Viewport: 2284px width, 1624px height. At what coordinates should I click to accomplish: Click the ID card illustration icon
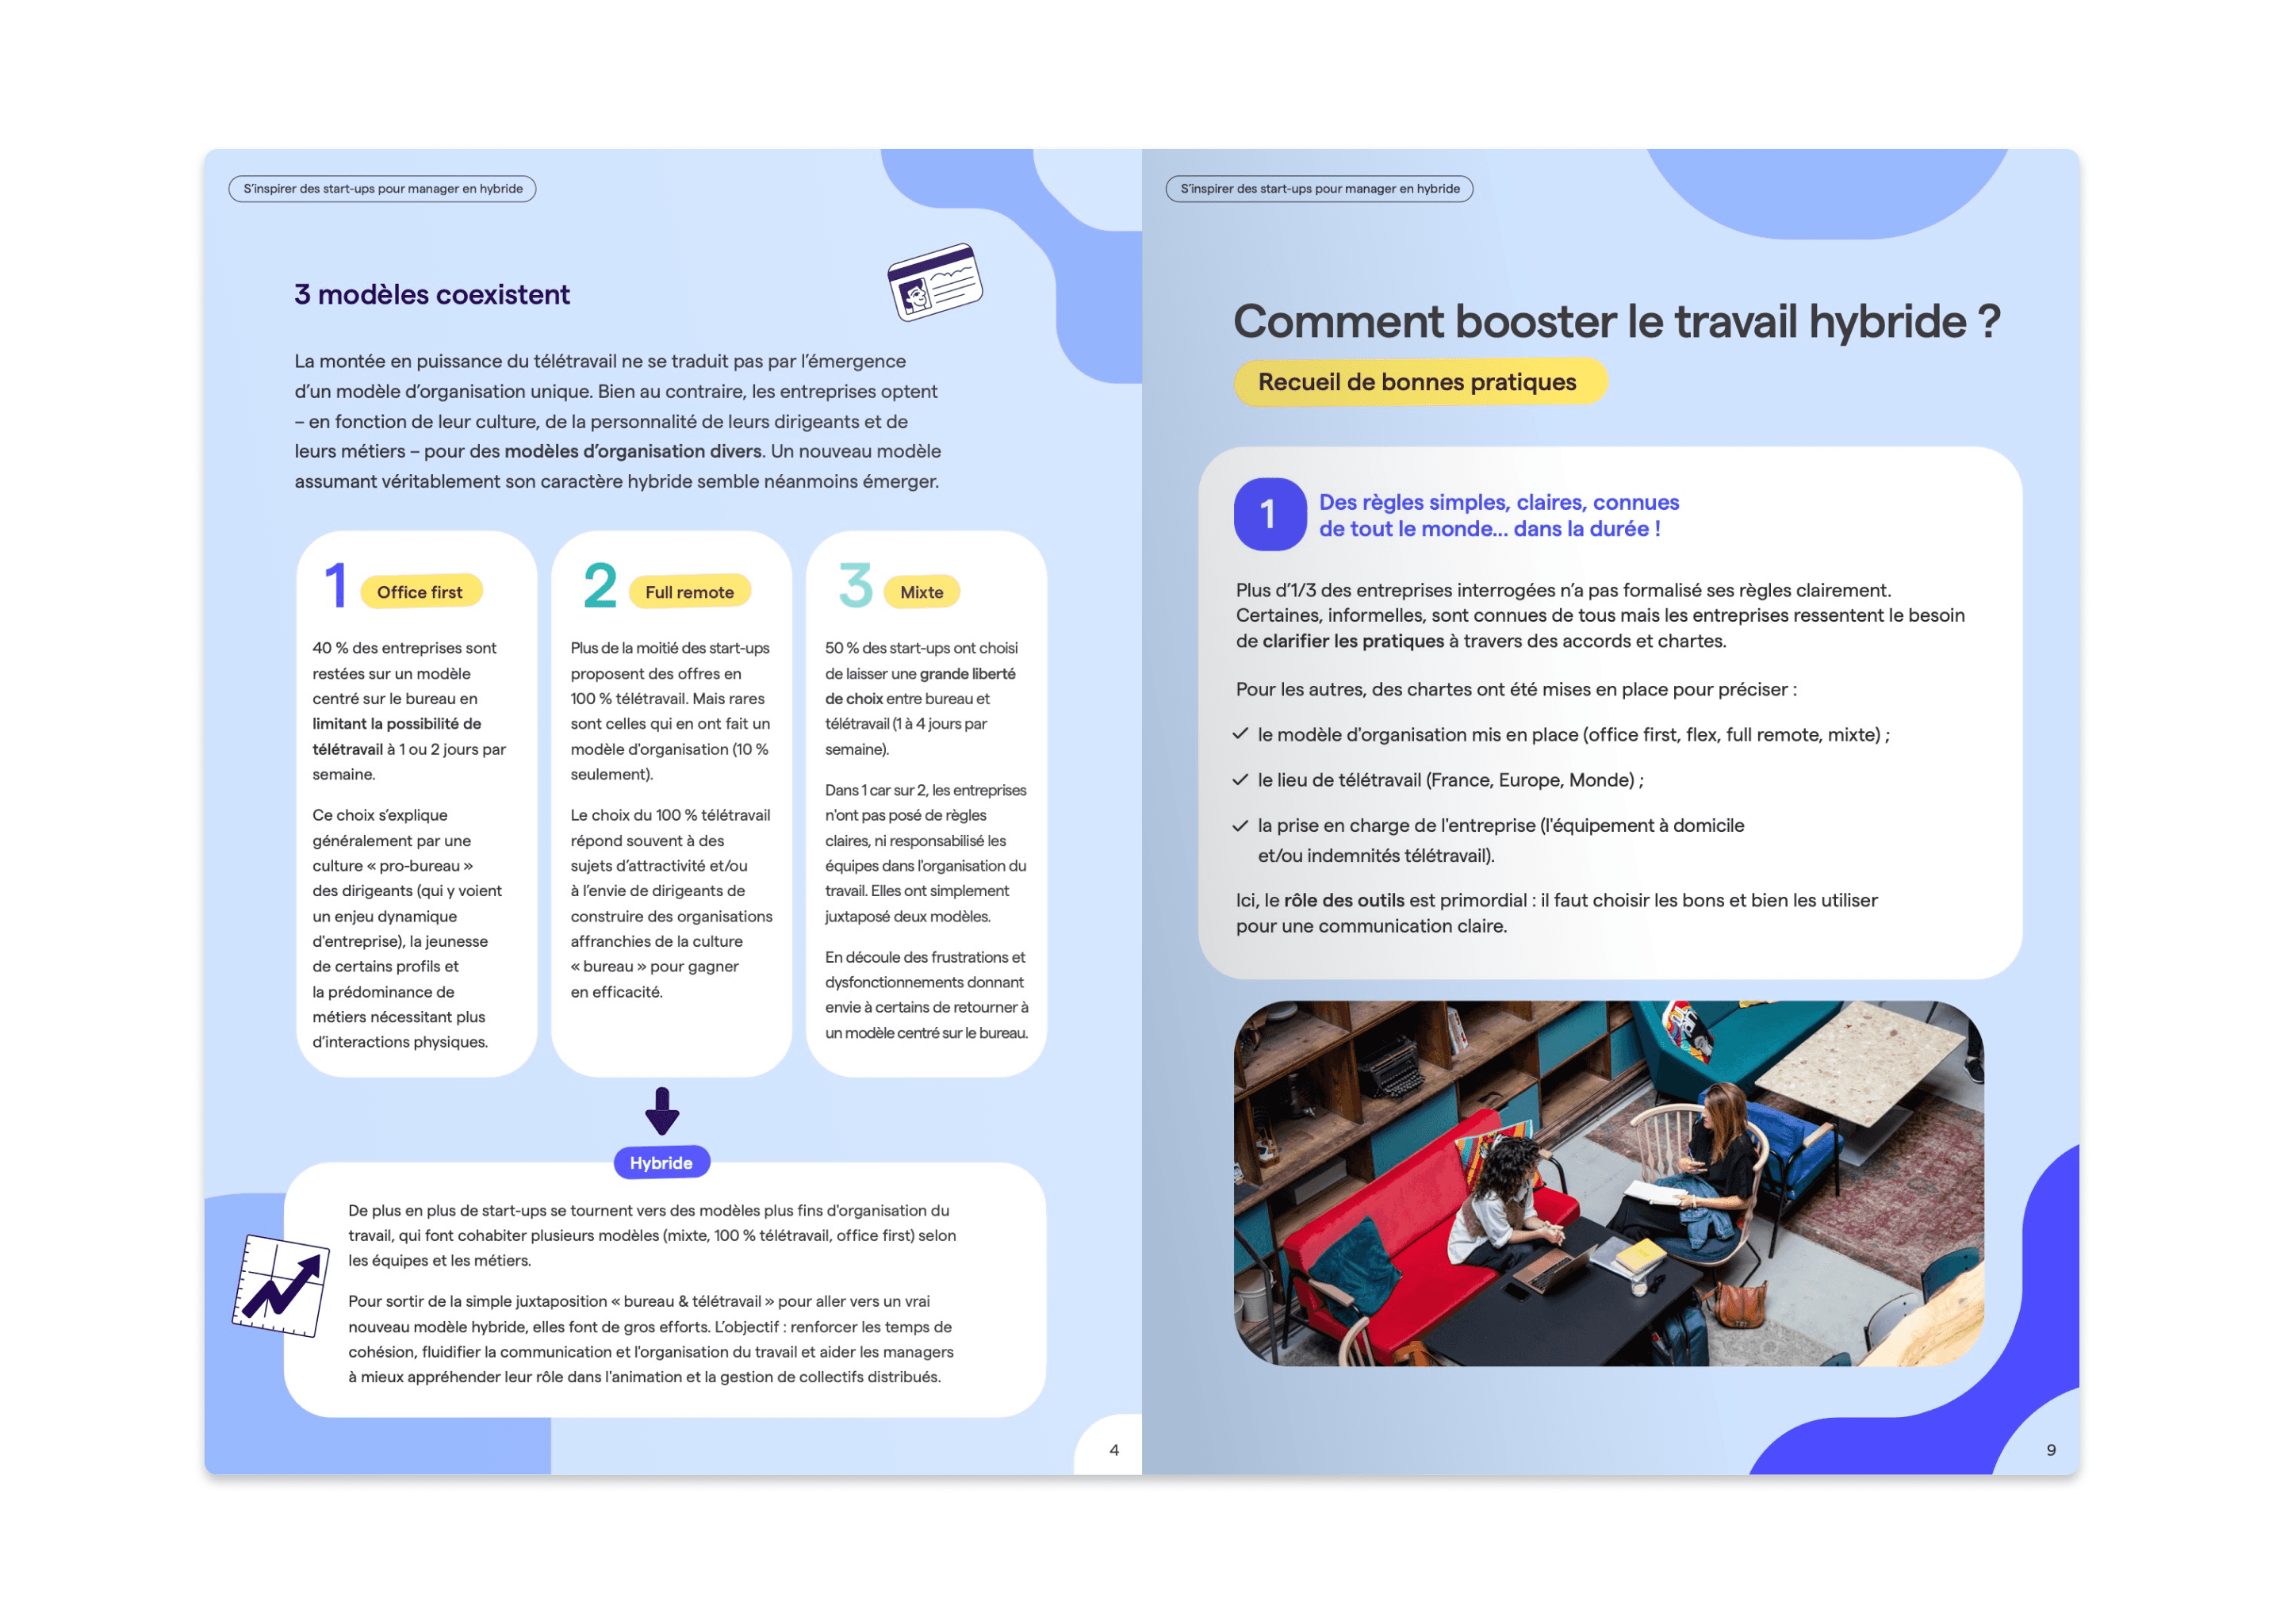tap(934, 281)
